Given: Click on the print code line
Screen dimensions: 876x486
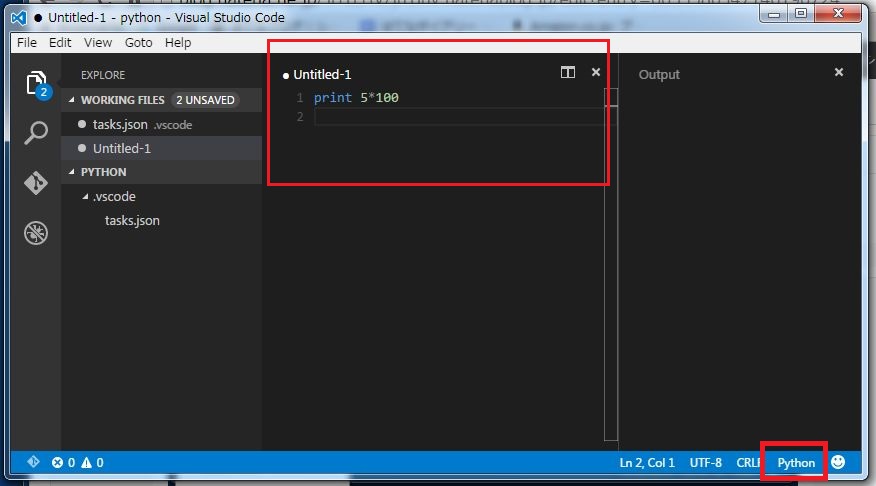Looking at the screenshot, I should click(356, 98).
